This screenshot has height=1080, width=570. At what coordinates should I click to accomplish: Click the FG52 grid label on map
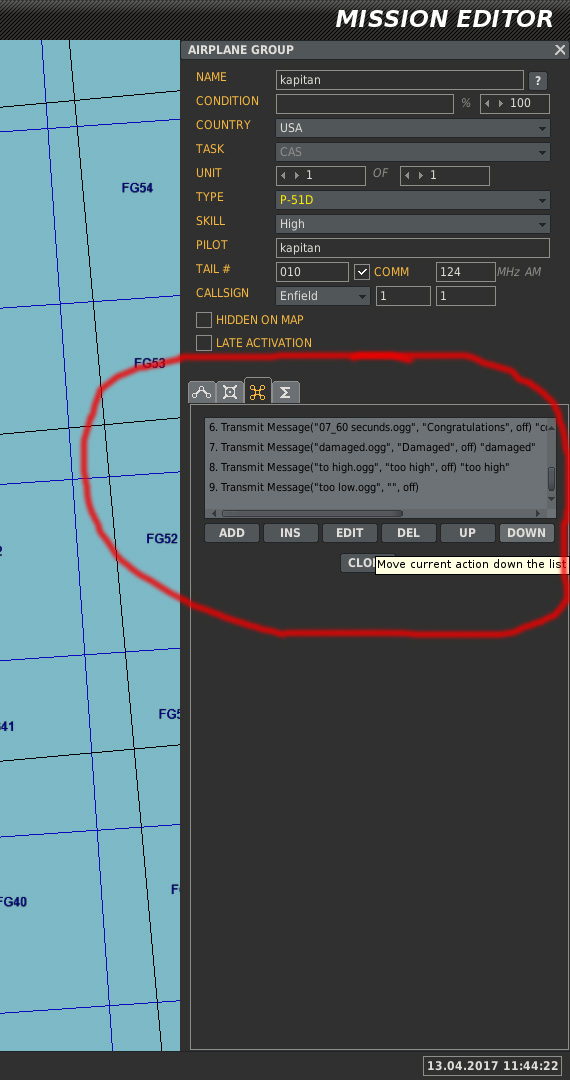(162, 539)
